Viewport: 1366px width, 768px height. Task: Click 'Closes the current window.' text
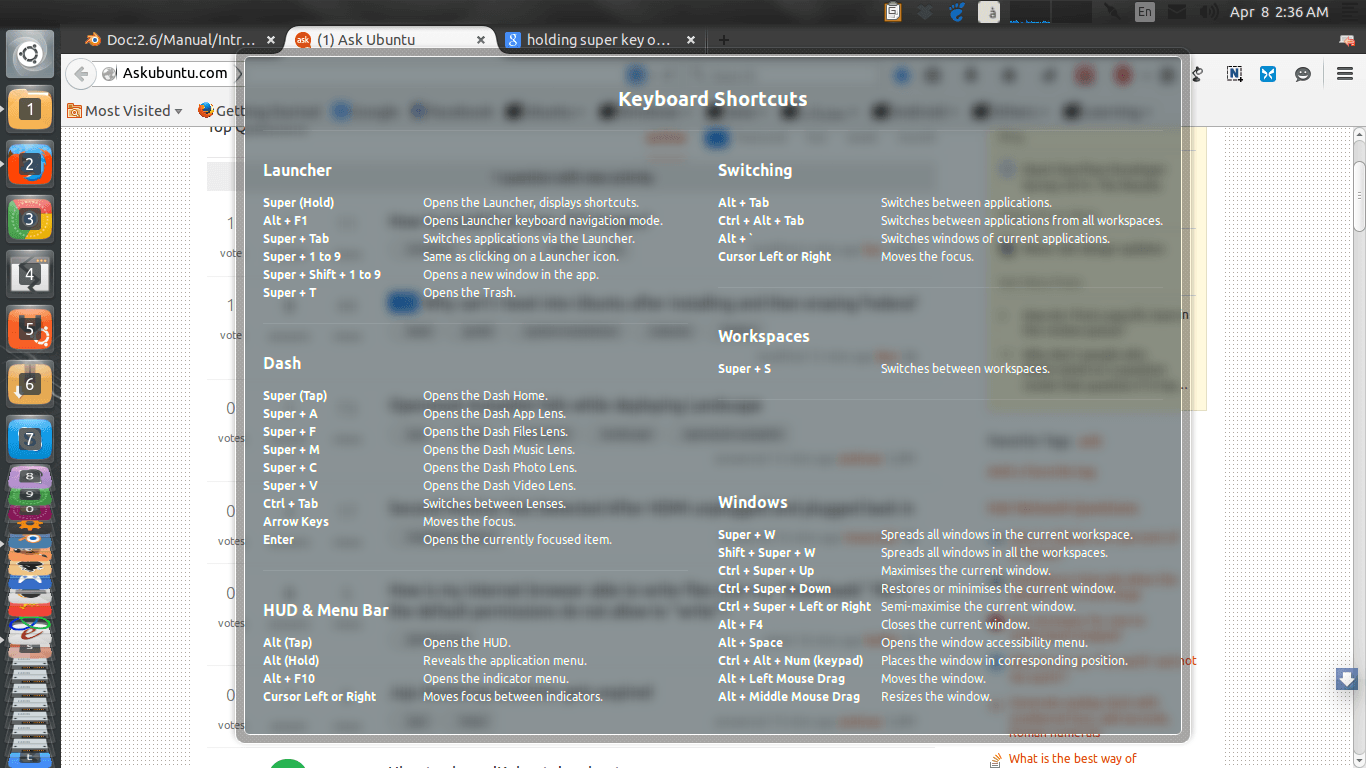[x=955, y=625]
